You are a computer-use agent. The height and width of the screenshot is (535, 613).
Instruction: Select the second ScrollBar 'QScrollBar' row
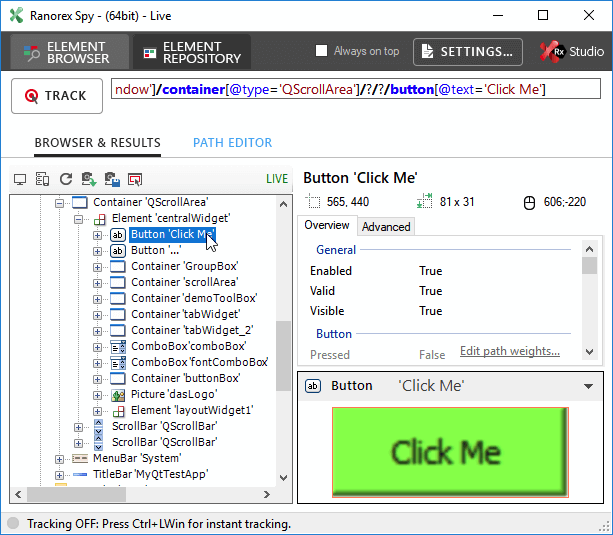click(164, 442)
